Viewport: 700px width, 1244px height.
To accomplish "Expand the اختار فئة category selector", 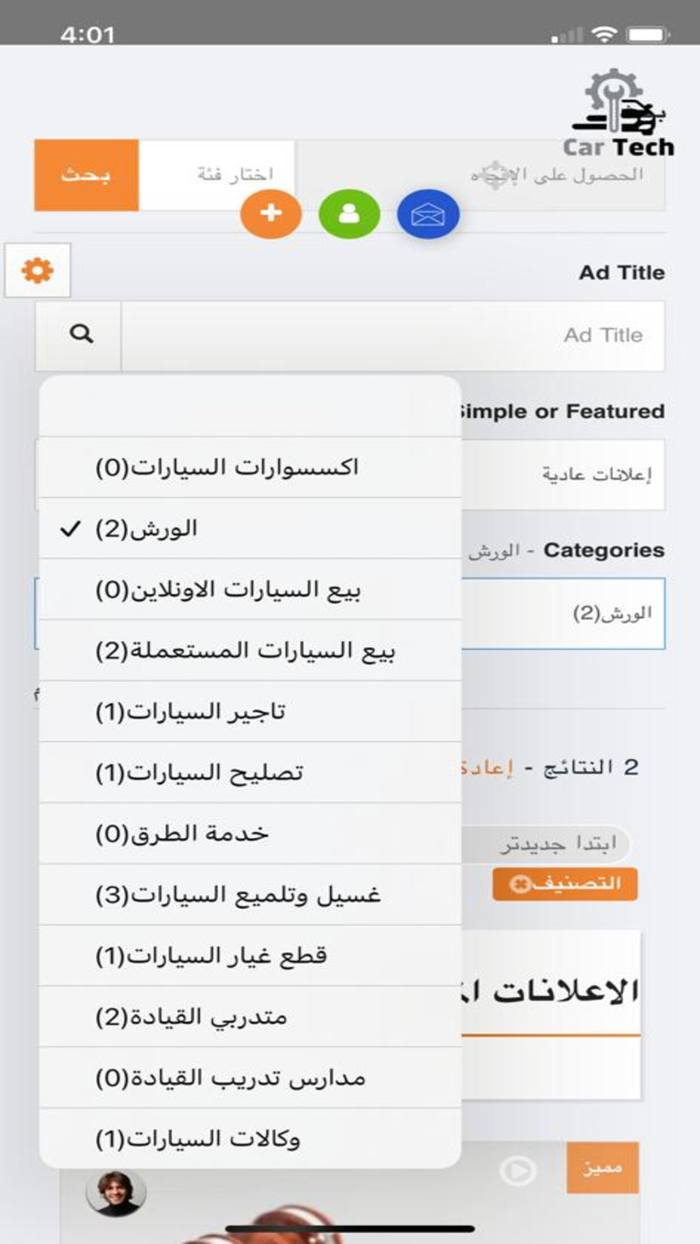I will click(218, 175).
